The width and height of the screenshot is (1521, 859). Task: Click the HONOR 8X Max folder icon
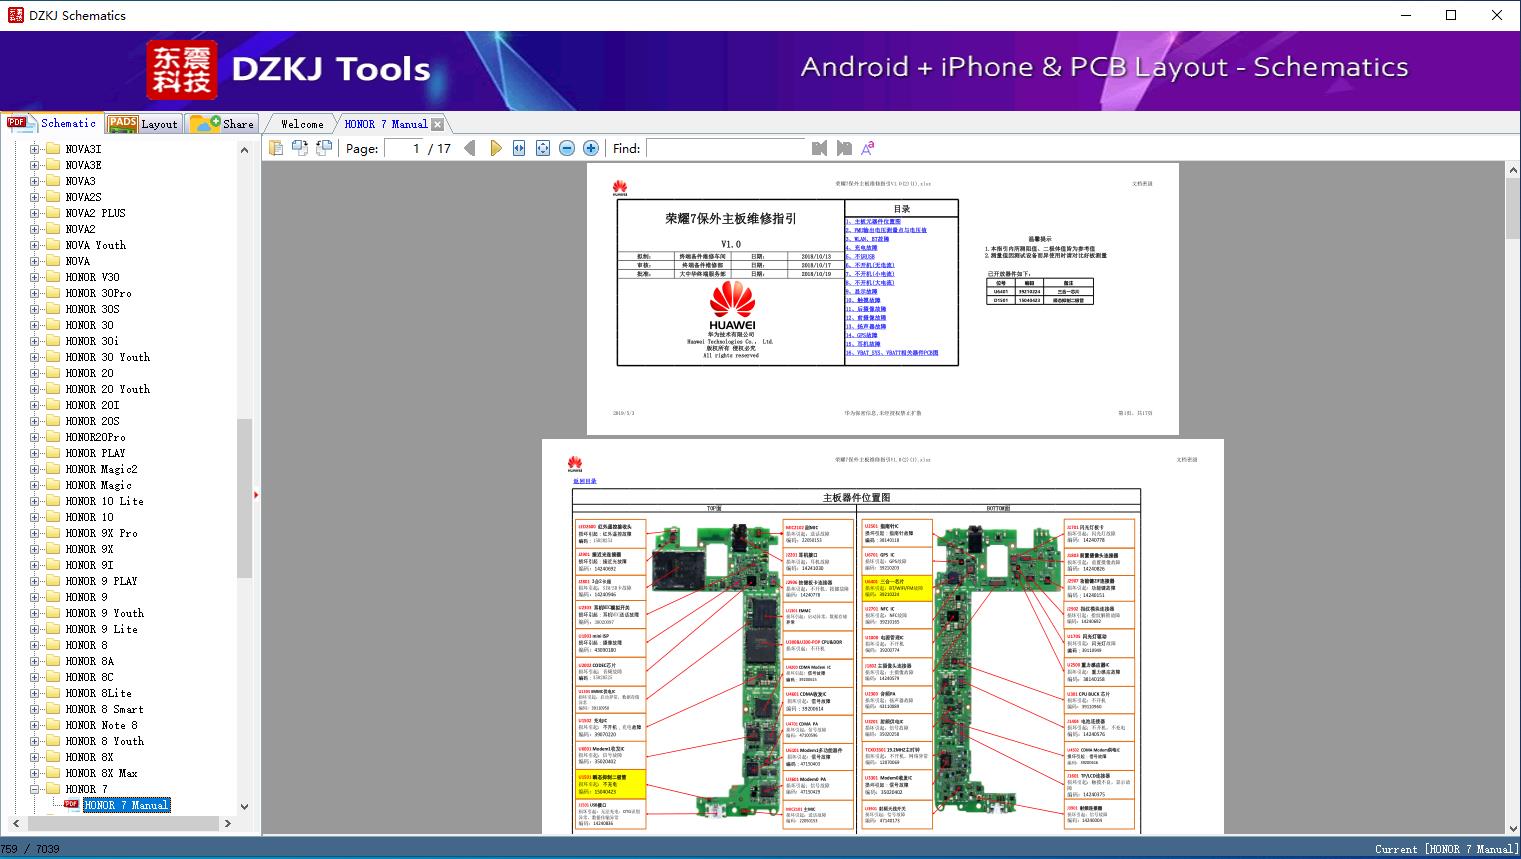[53, 773]
